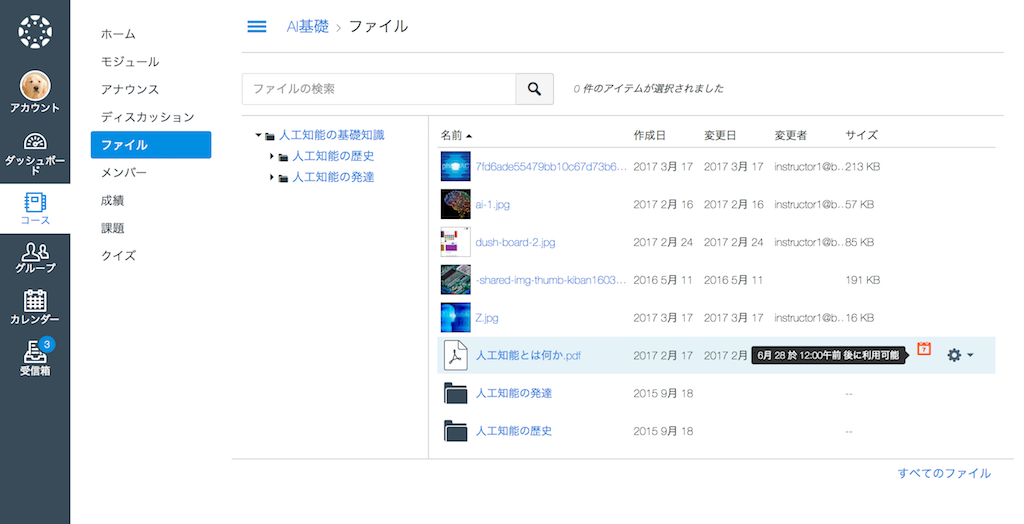Open カレンダー in the global navigation
The height and width of the screenshot is (524, 1024).
(35, 307)
